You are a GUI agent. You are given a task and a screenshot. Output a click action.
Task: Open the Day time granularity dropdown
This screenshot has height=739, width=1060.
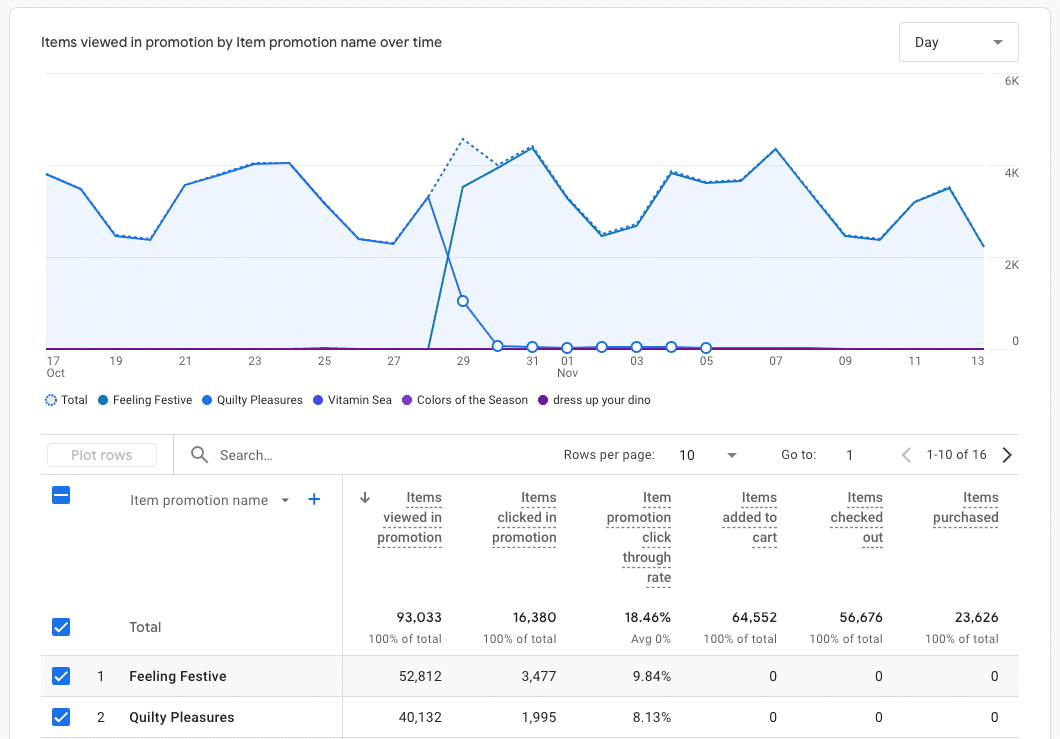pyautogui.click(x=957, y=42)
